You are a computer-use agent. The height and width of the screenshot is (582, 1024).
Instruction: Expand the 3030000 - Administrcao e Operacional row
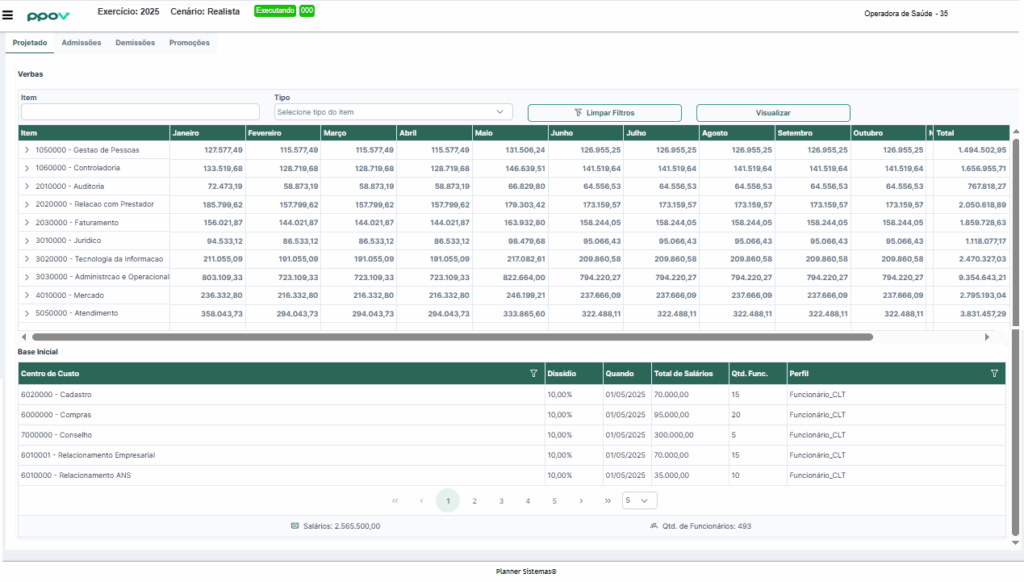[x=27, y=277]
